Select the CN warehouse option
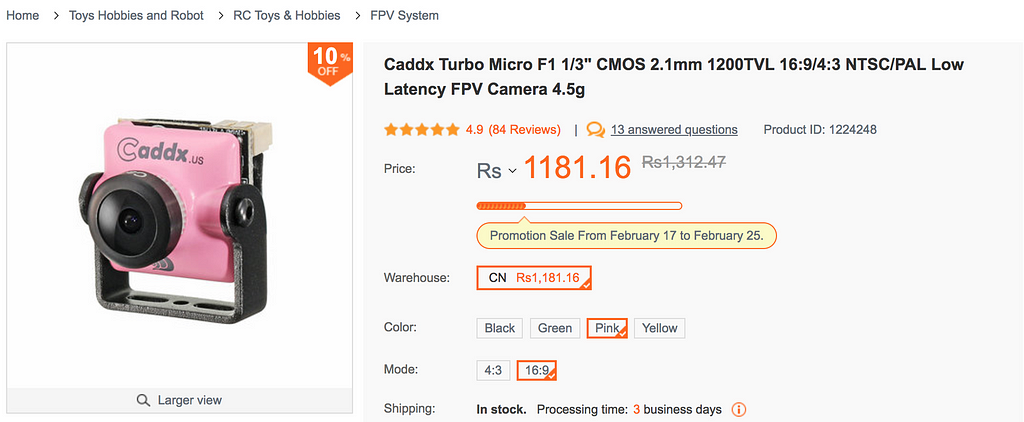Image resolution: width=1024 pixels, height=422 pixels. tap(534, 278)
